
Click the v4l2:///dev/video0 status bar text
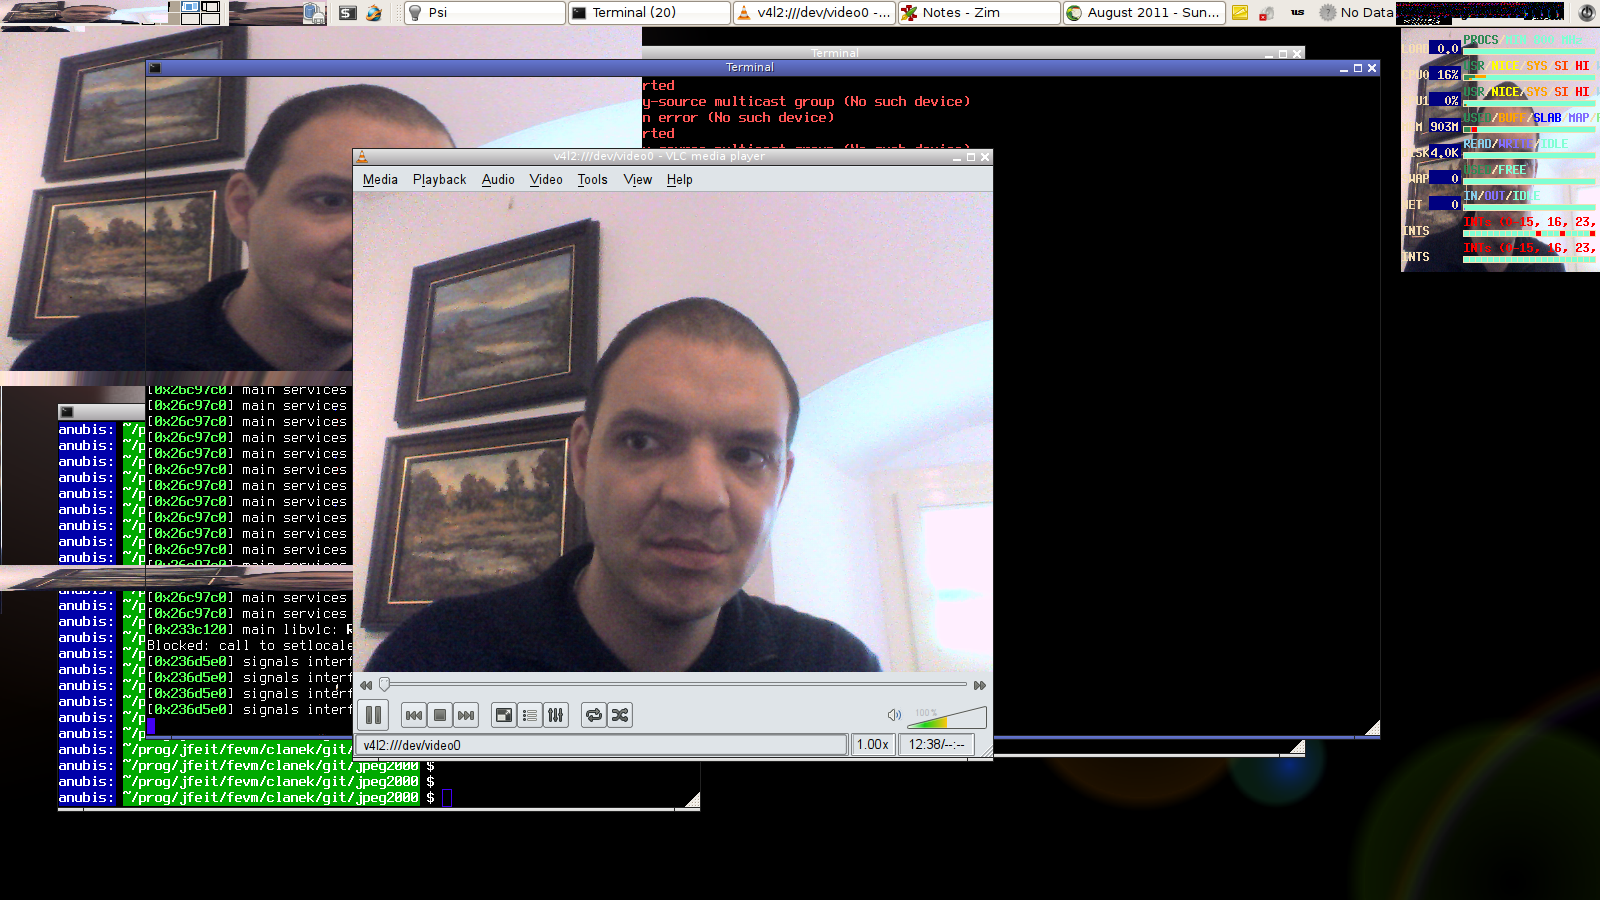412,745
